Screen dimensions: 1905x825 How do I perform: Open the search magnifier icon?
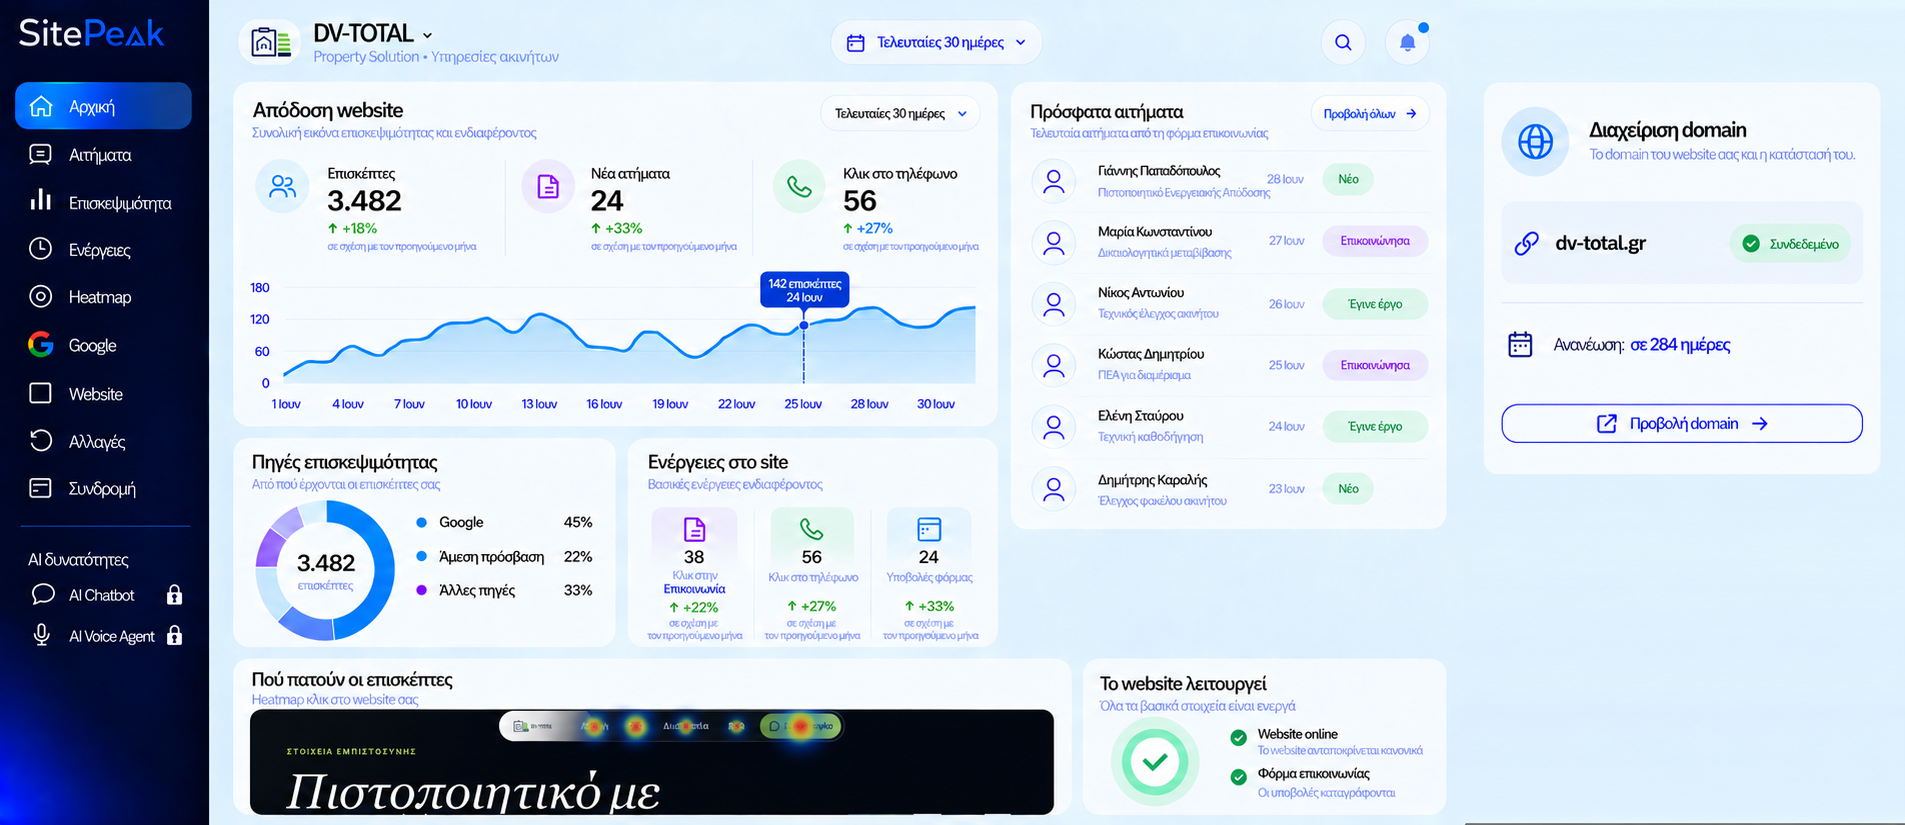point(1343,42)
